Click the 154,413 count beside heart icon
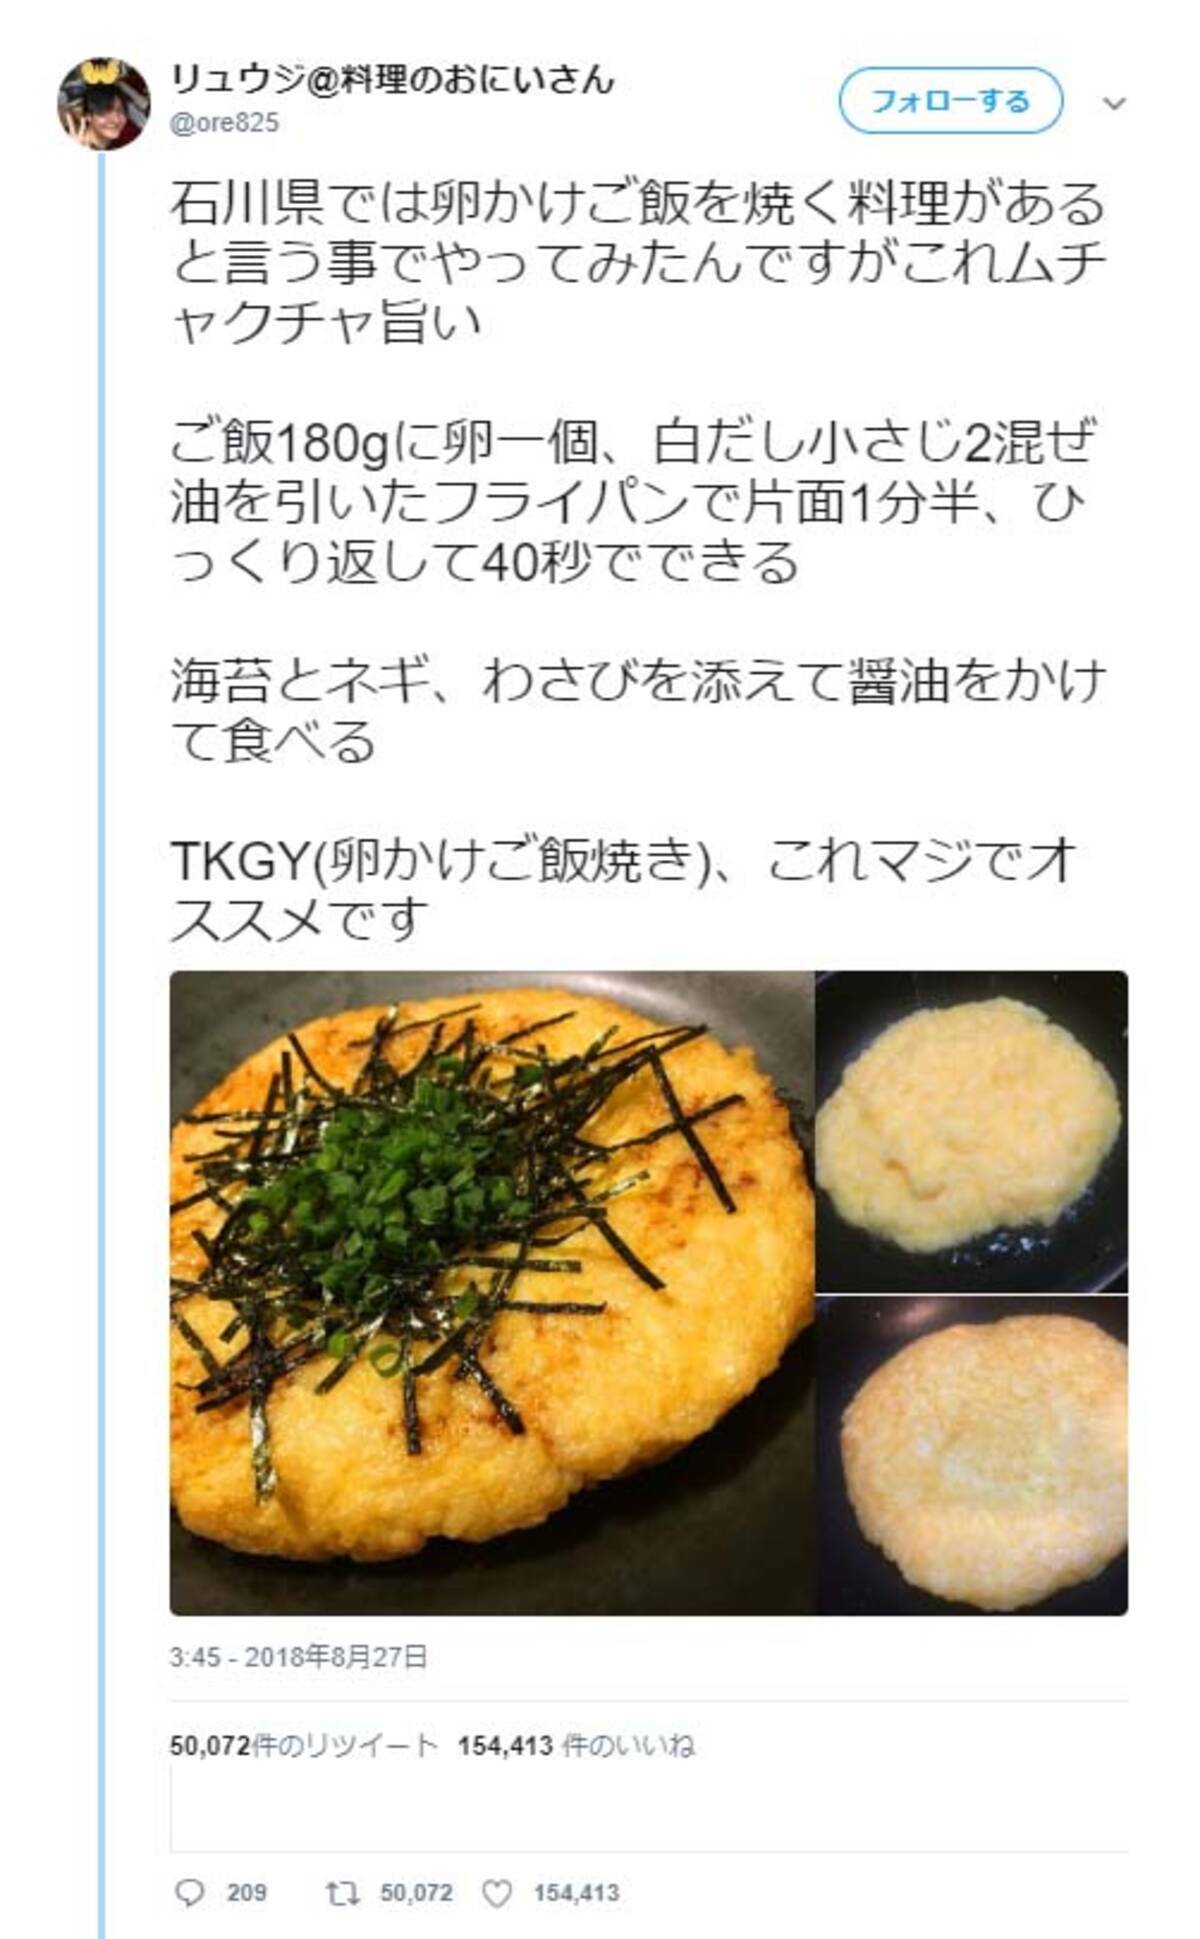Screen dimensions: 1200x1939 [577, 1893]
